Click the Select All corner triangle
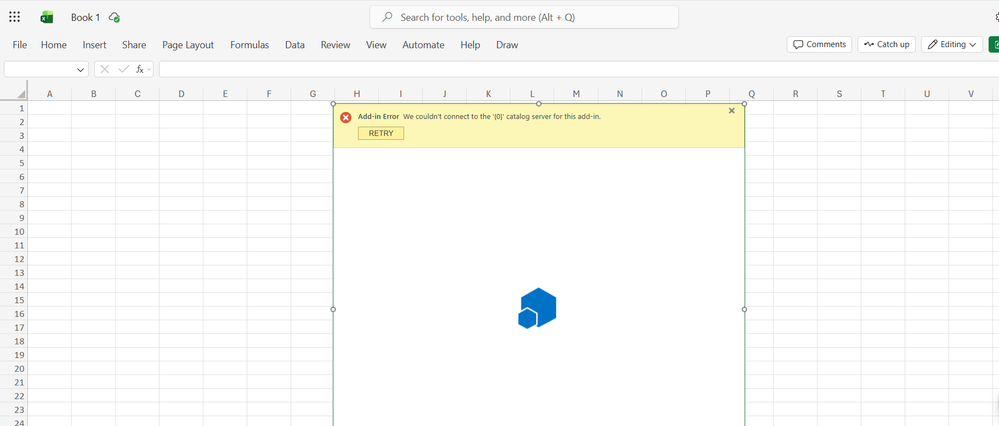The height and width of the screenshot is (426, 999). click(21, 93)
